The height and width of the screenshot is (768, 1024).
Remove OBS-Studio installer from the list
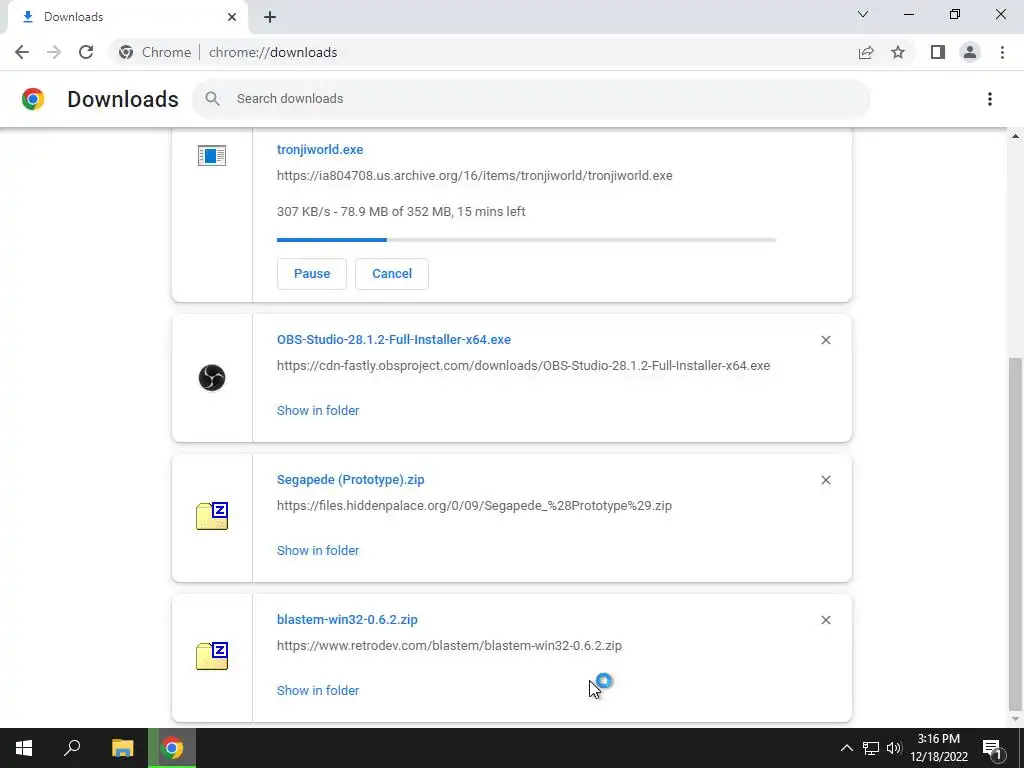(x=826, y=340)
